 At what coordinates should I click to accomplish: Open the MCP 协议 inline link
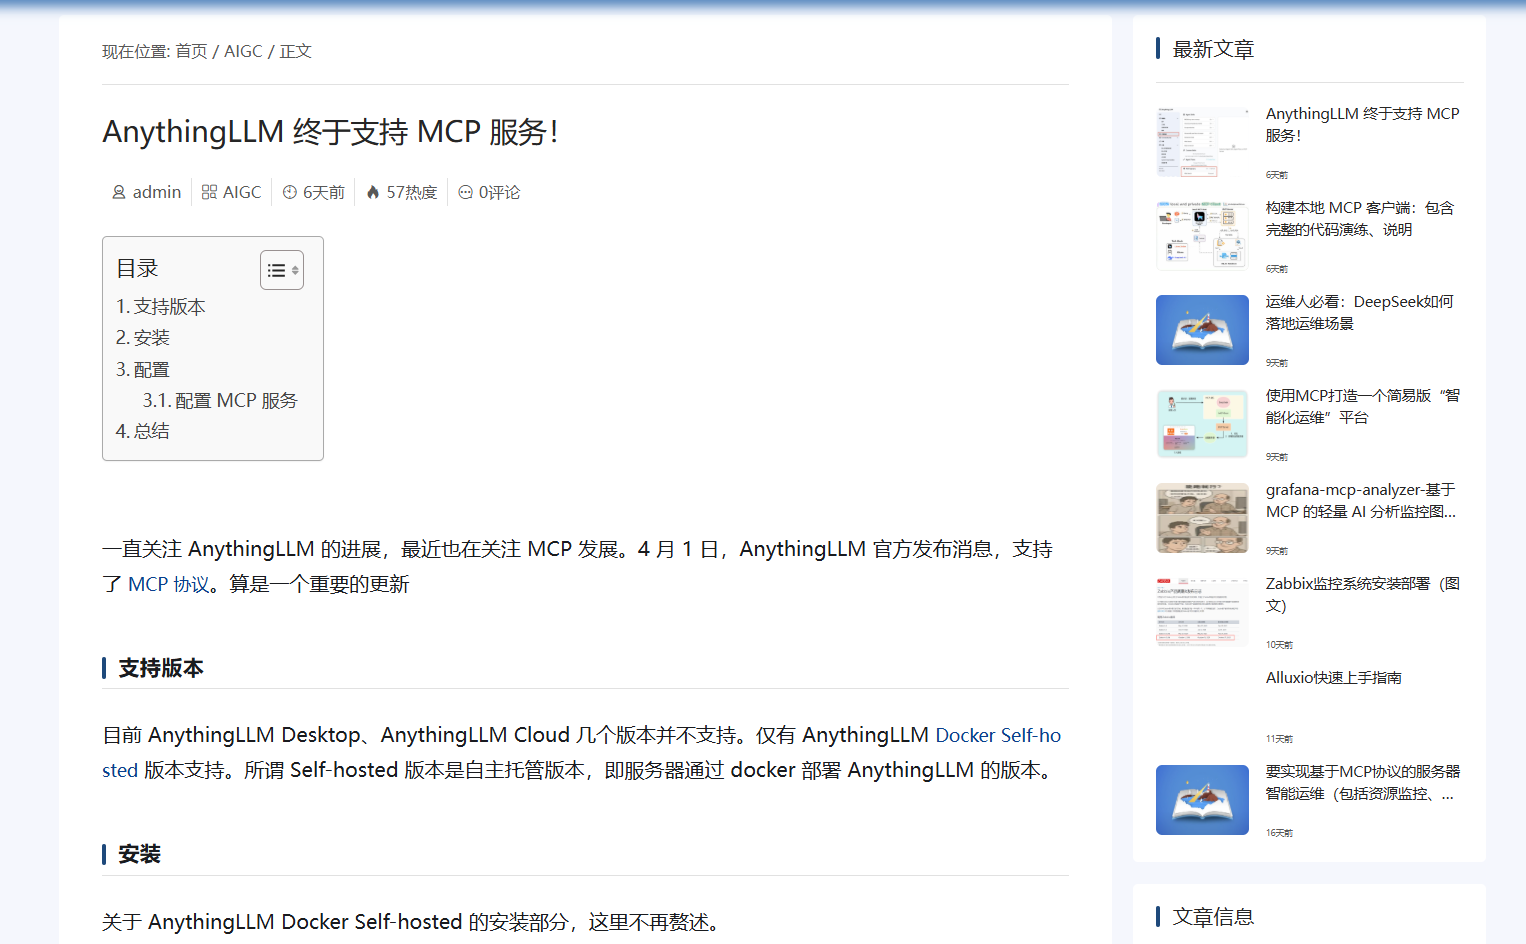pyautogui.click(x=169, y=584)
